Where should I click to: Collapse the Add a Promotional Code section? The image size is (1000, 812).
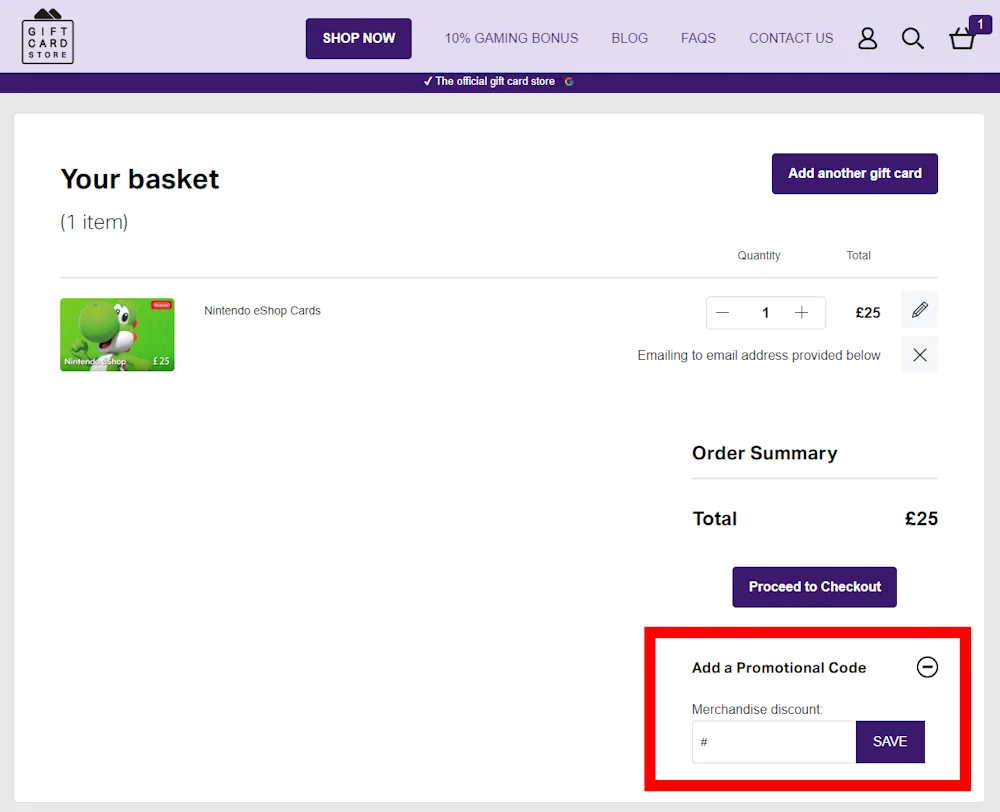[x=927, y=667]
